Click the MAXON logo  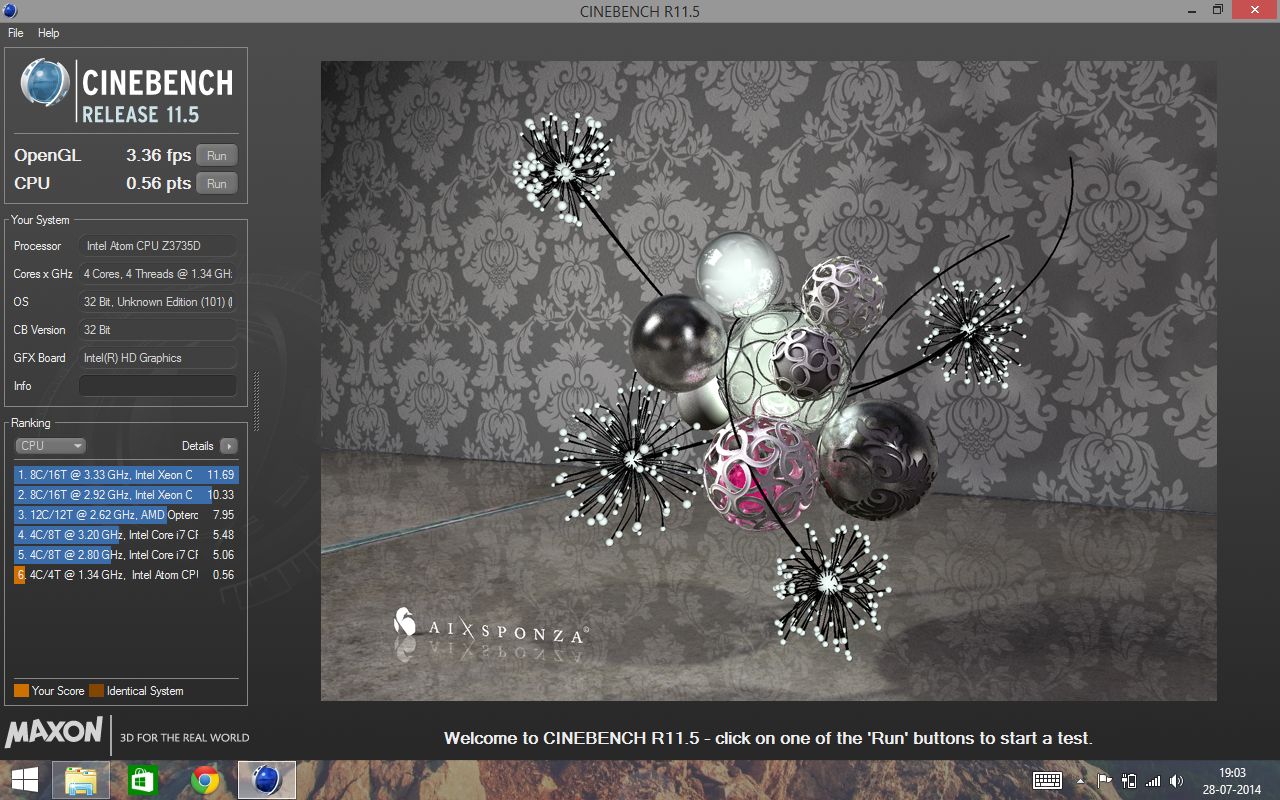pyautogui.click(x=54, y=732)
